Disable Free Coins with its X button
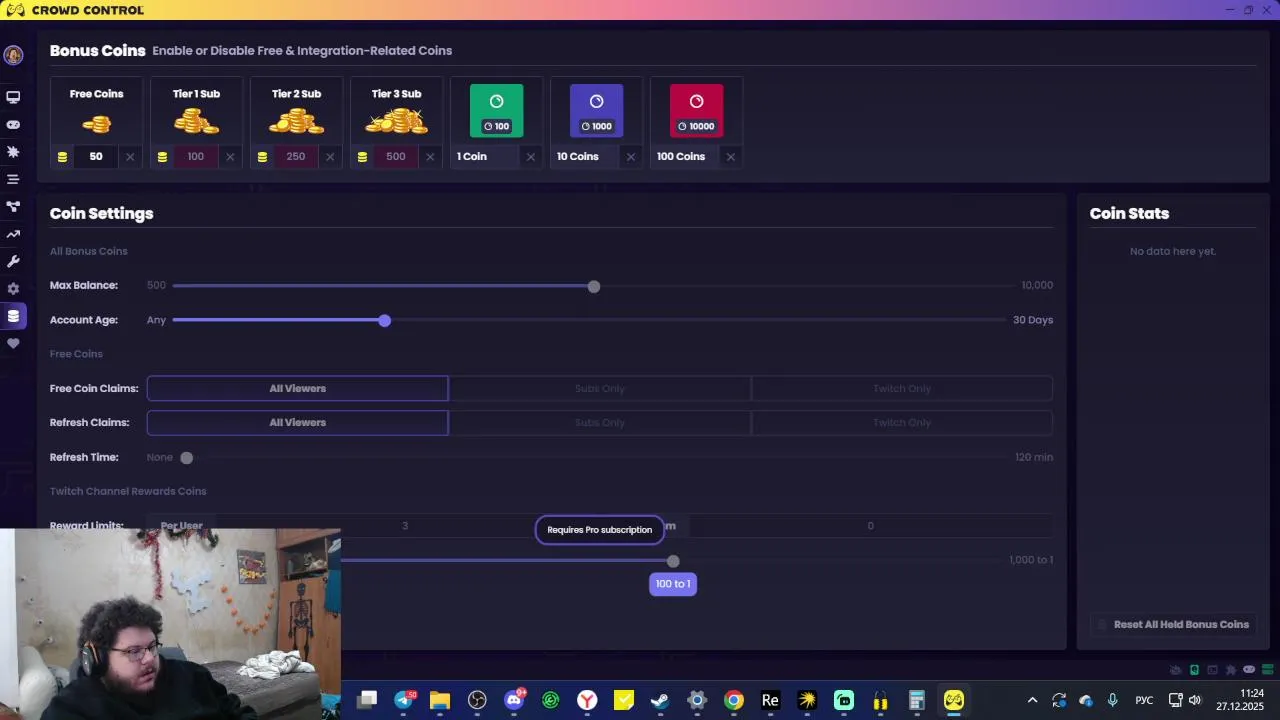This screenshot has height=720, width=1280. (130, 157)
